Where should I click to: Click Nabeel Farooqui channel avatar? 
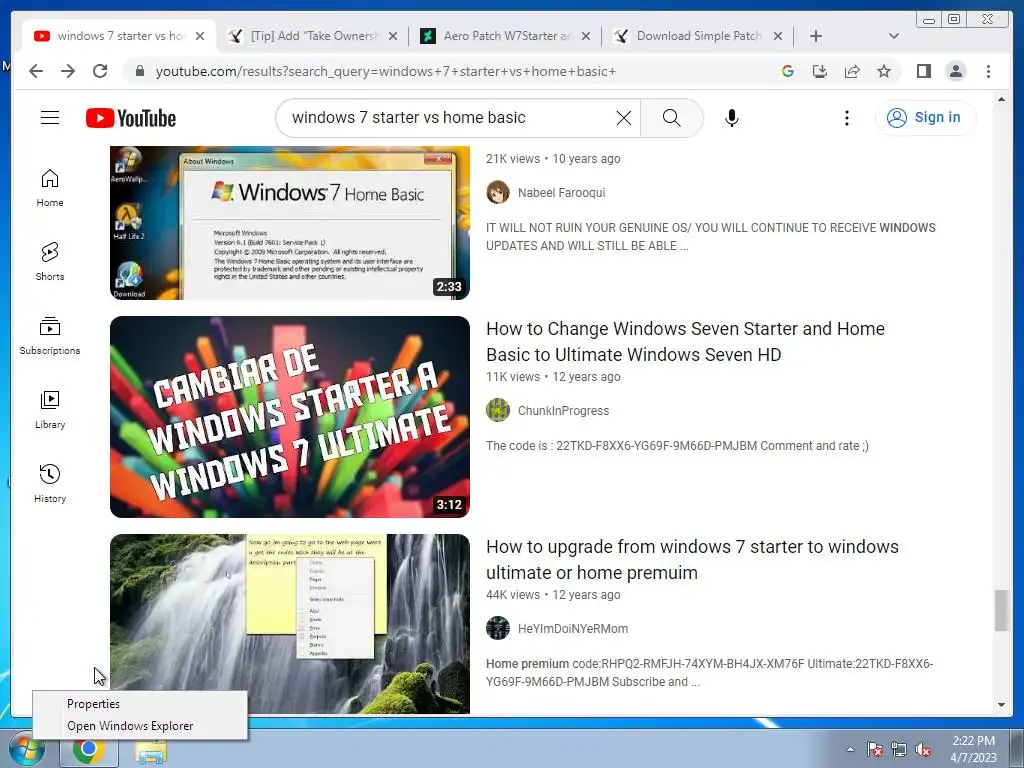click(x=498, y=193)
